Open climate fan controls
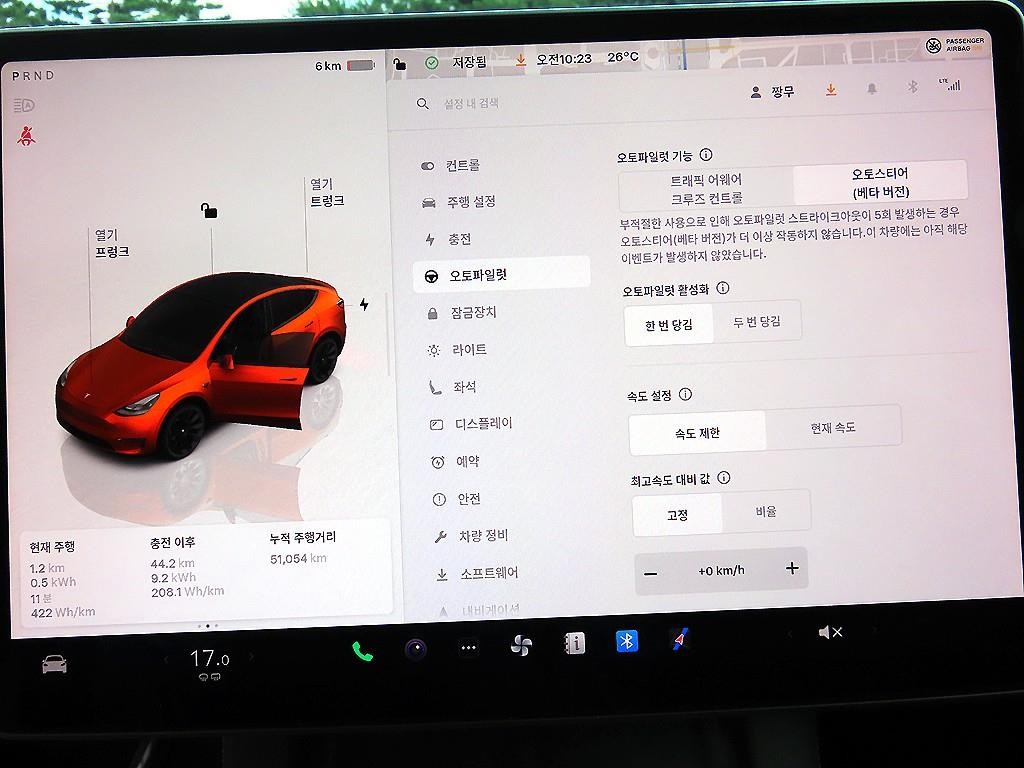Viewport: 1024px width, 768px height. 520,646
